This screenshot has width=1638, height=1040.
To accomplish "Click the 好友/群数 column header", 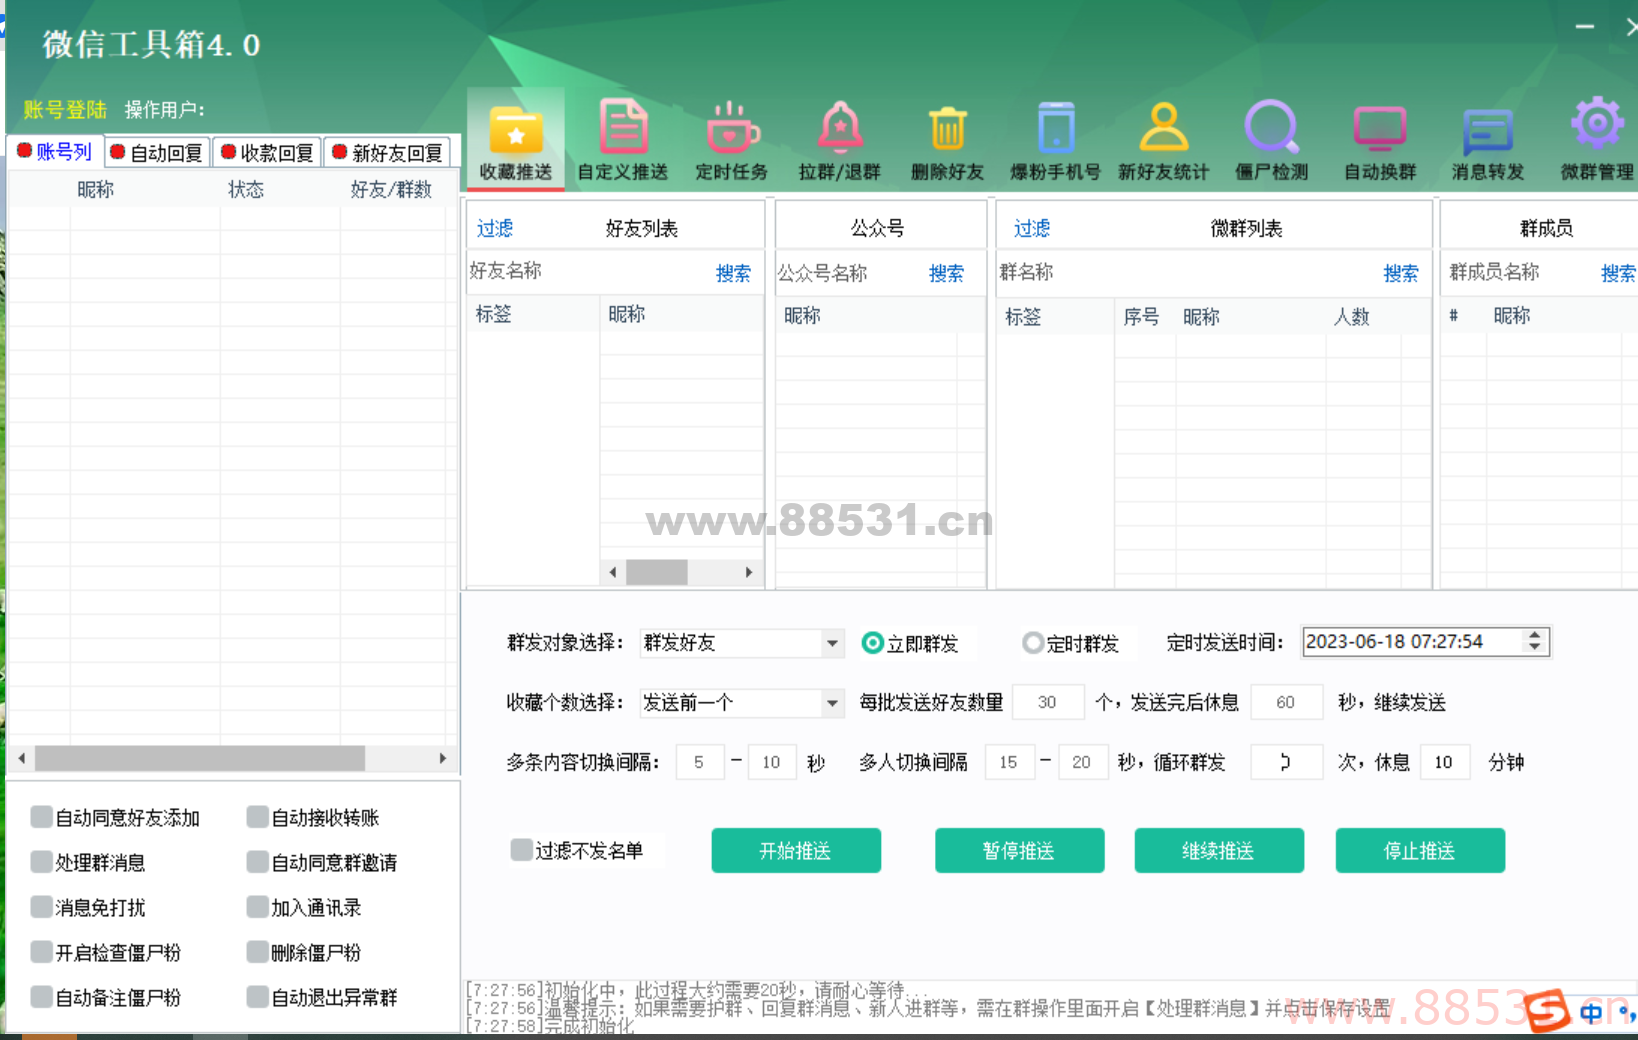I will tap(391, 189).
